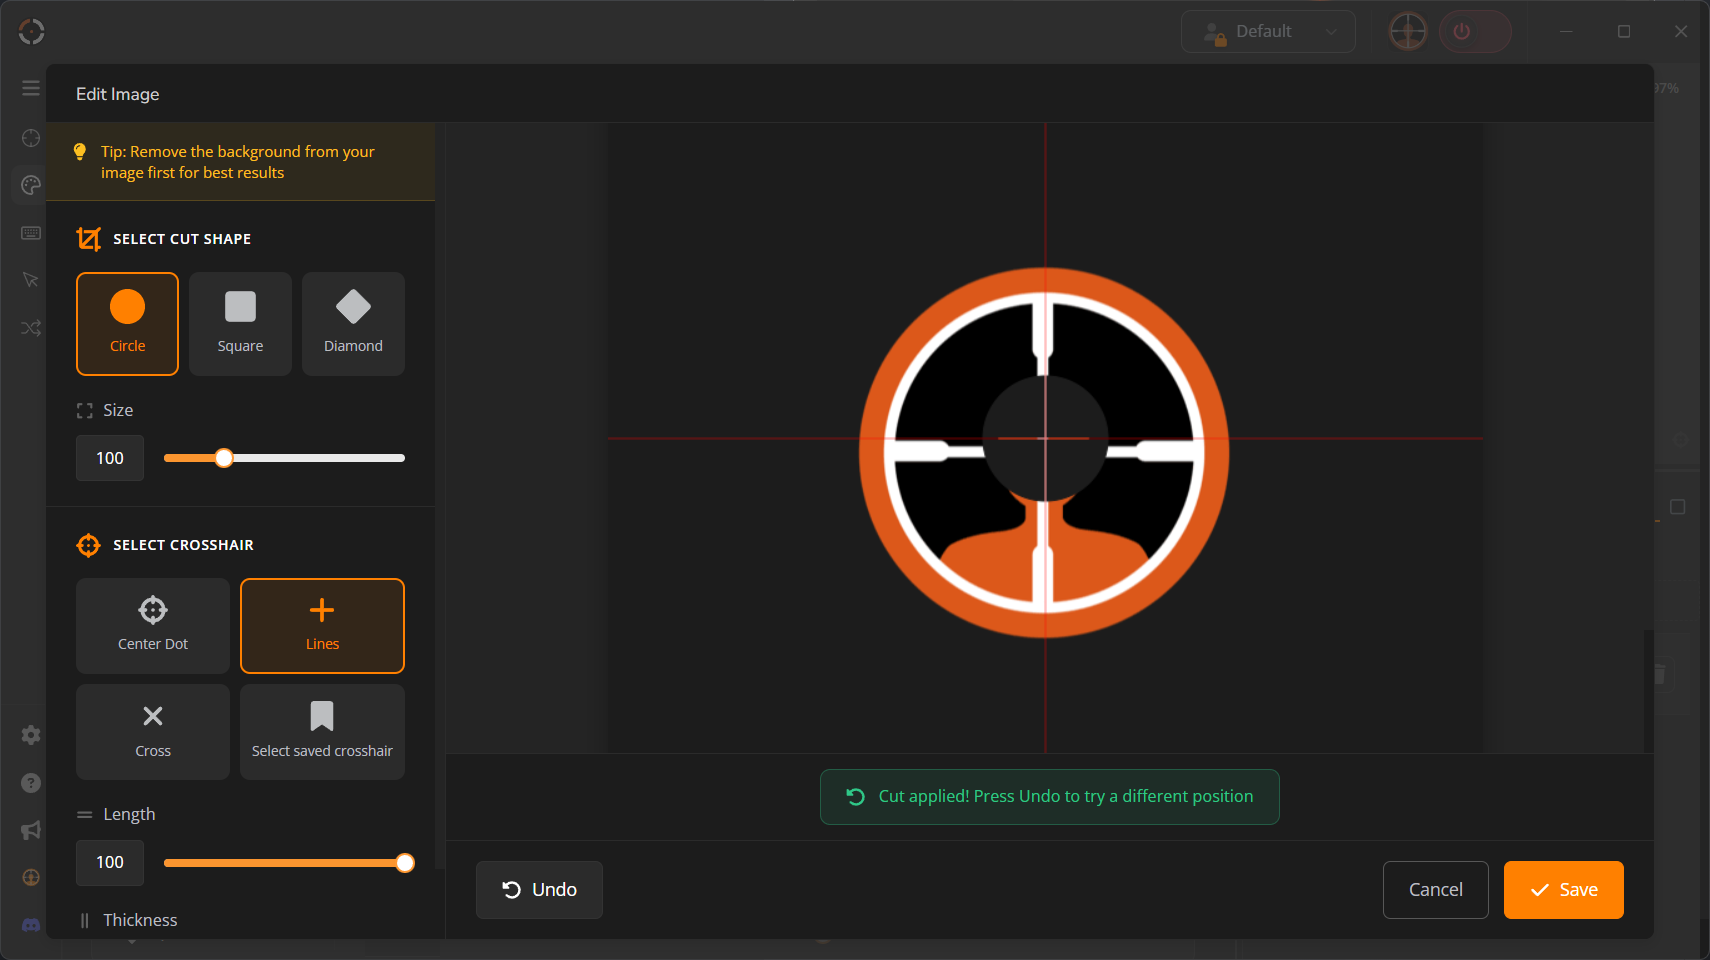
Task: Select the Circle cut shape
Action: pos(127,324)
